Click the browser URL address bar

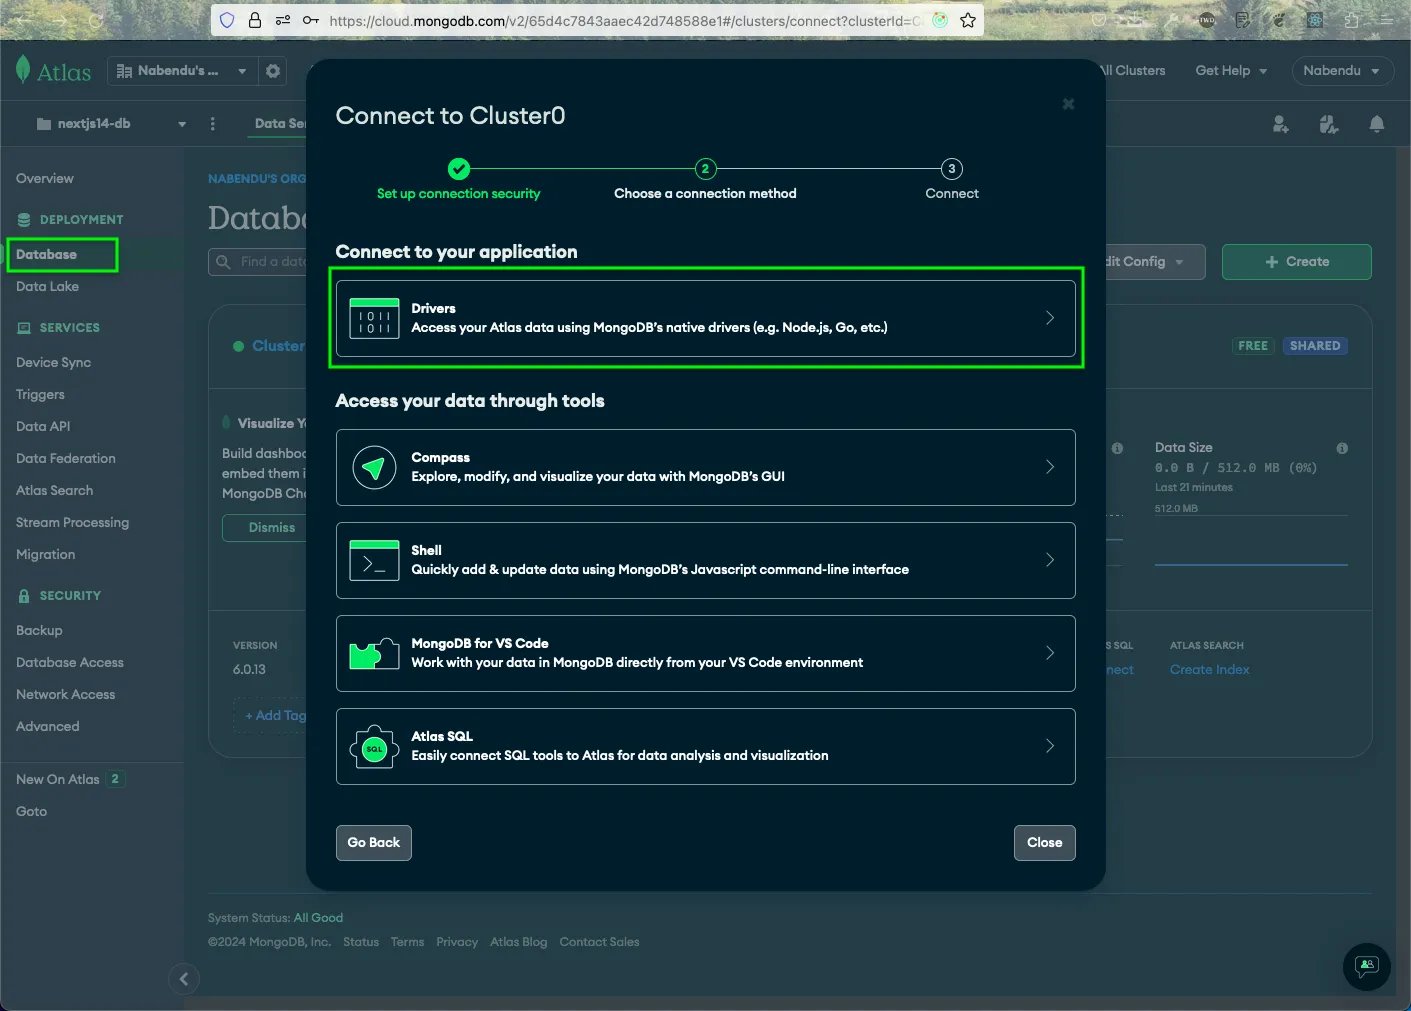click(x=625, y=20)
